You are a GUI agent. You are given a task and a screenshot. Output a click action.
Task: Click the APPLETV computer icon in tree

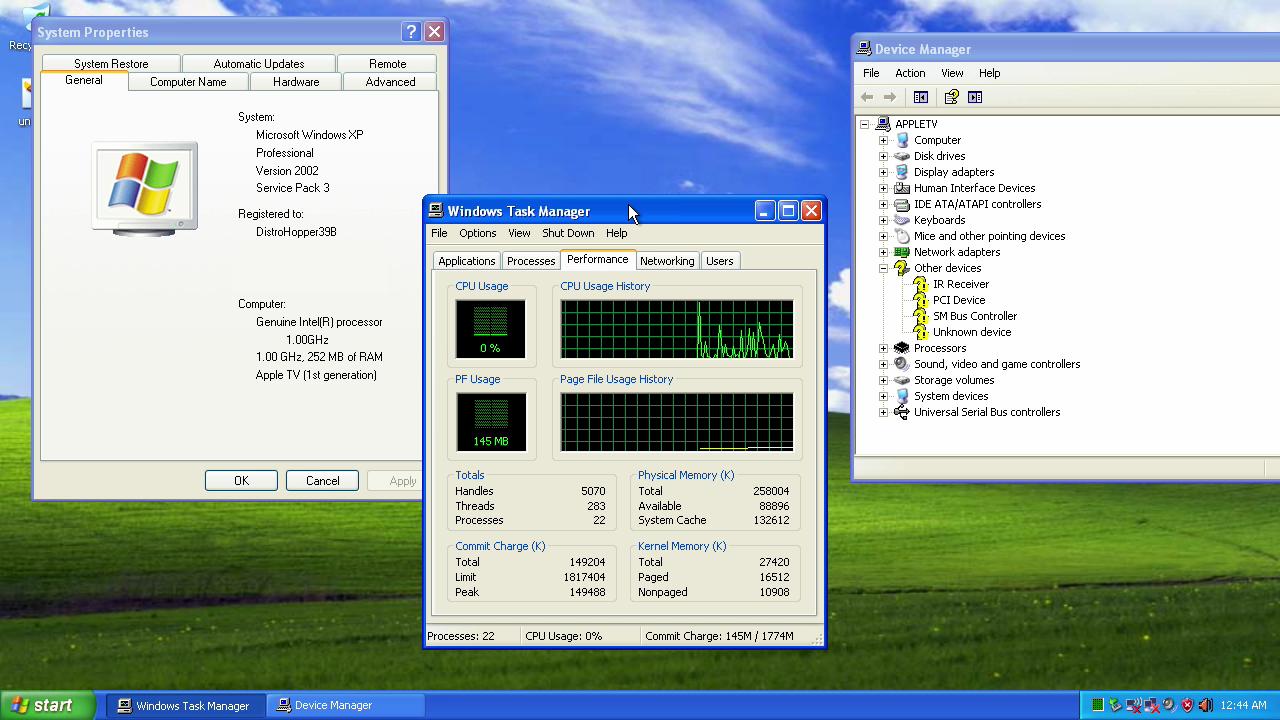(883, 124)
